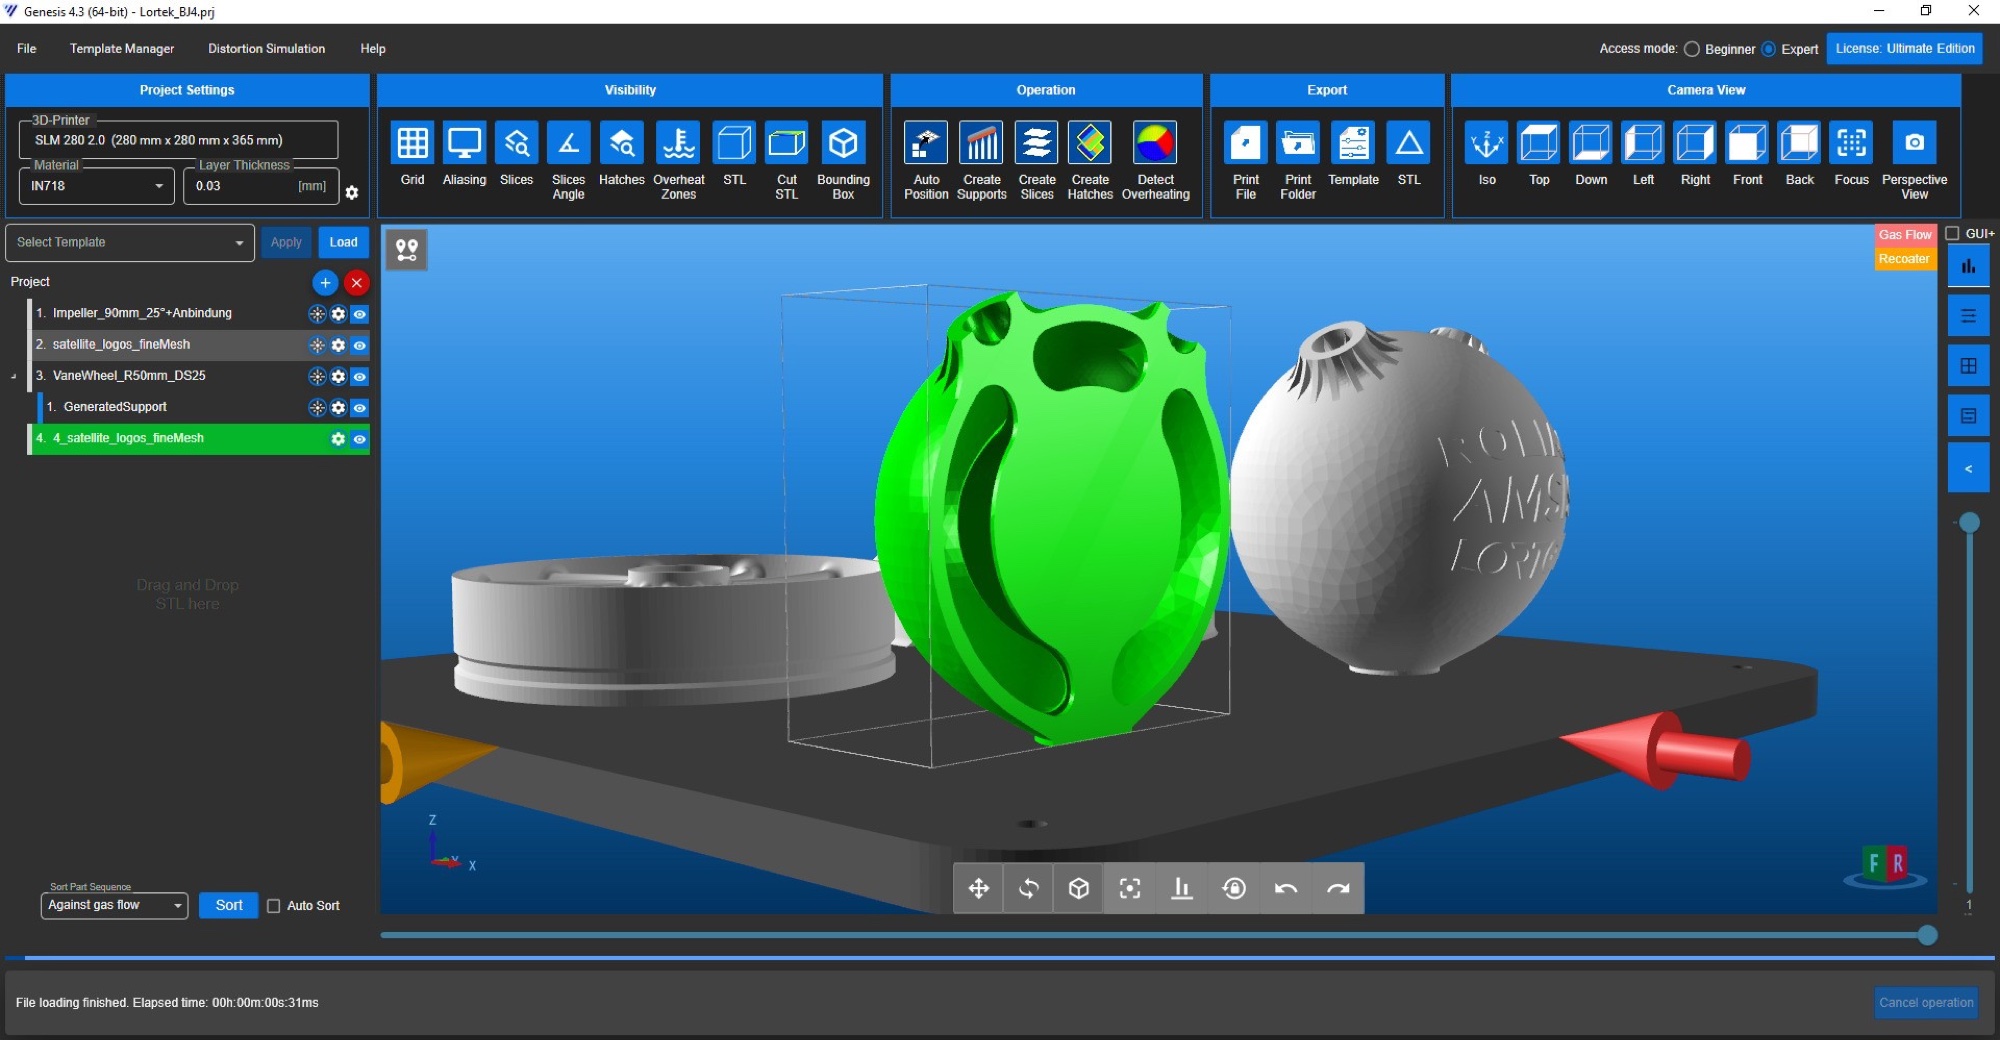The width and height of the screenshot is (2000, 1040).
Task: Collapse the VaneWheel_R50mm_DS25 tree node
Action: (14, 377)
